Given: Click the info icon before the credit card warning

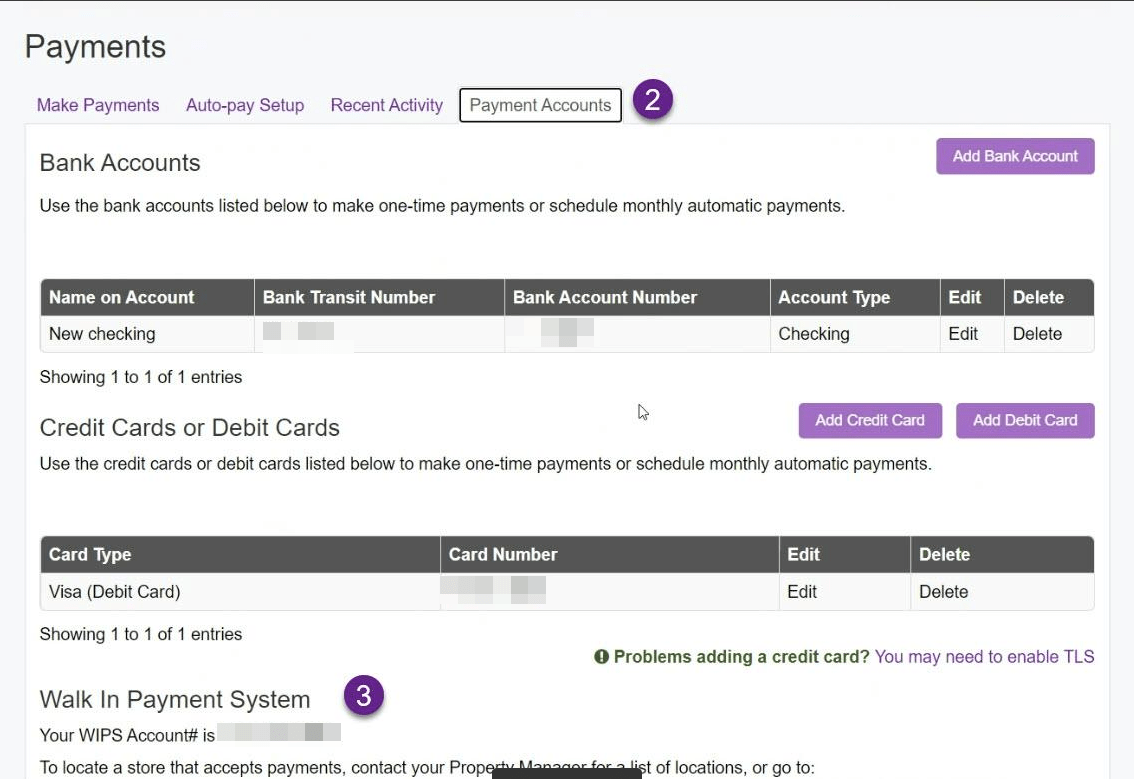Looking at the screenshot, I should click(x=601, y=656).
